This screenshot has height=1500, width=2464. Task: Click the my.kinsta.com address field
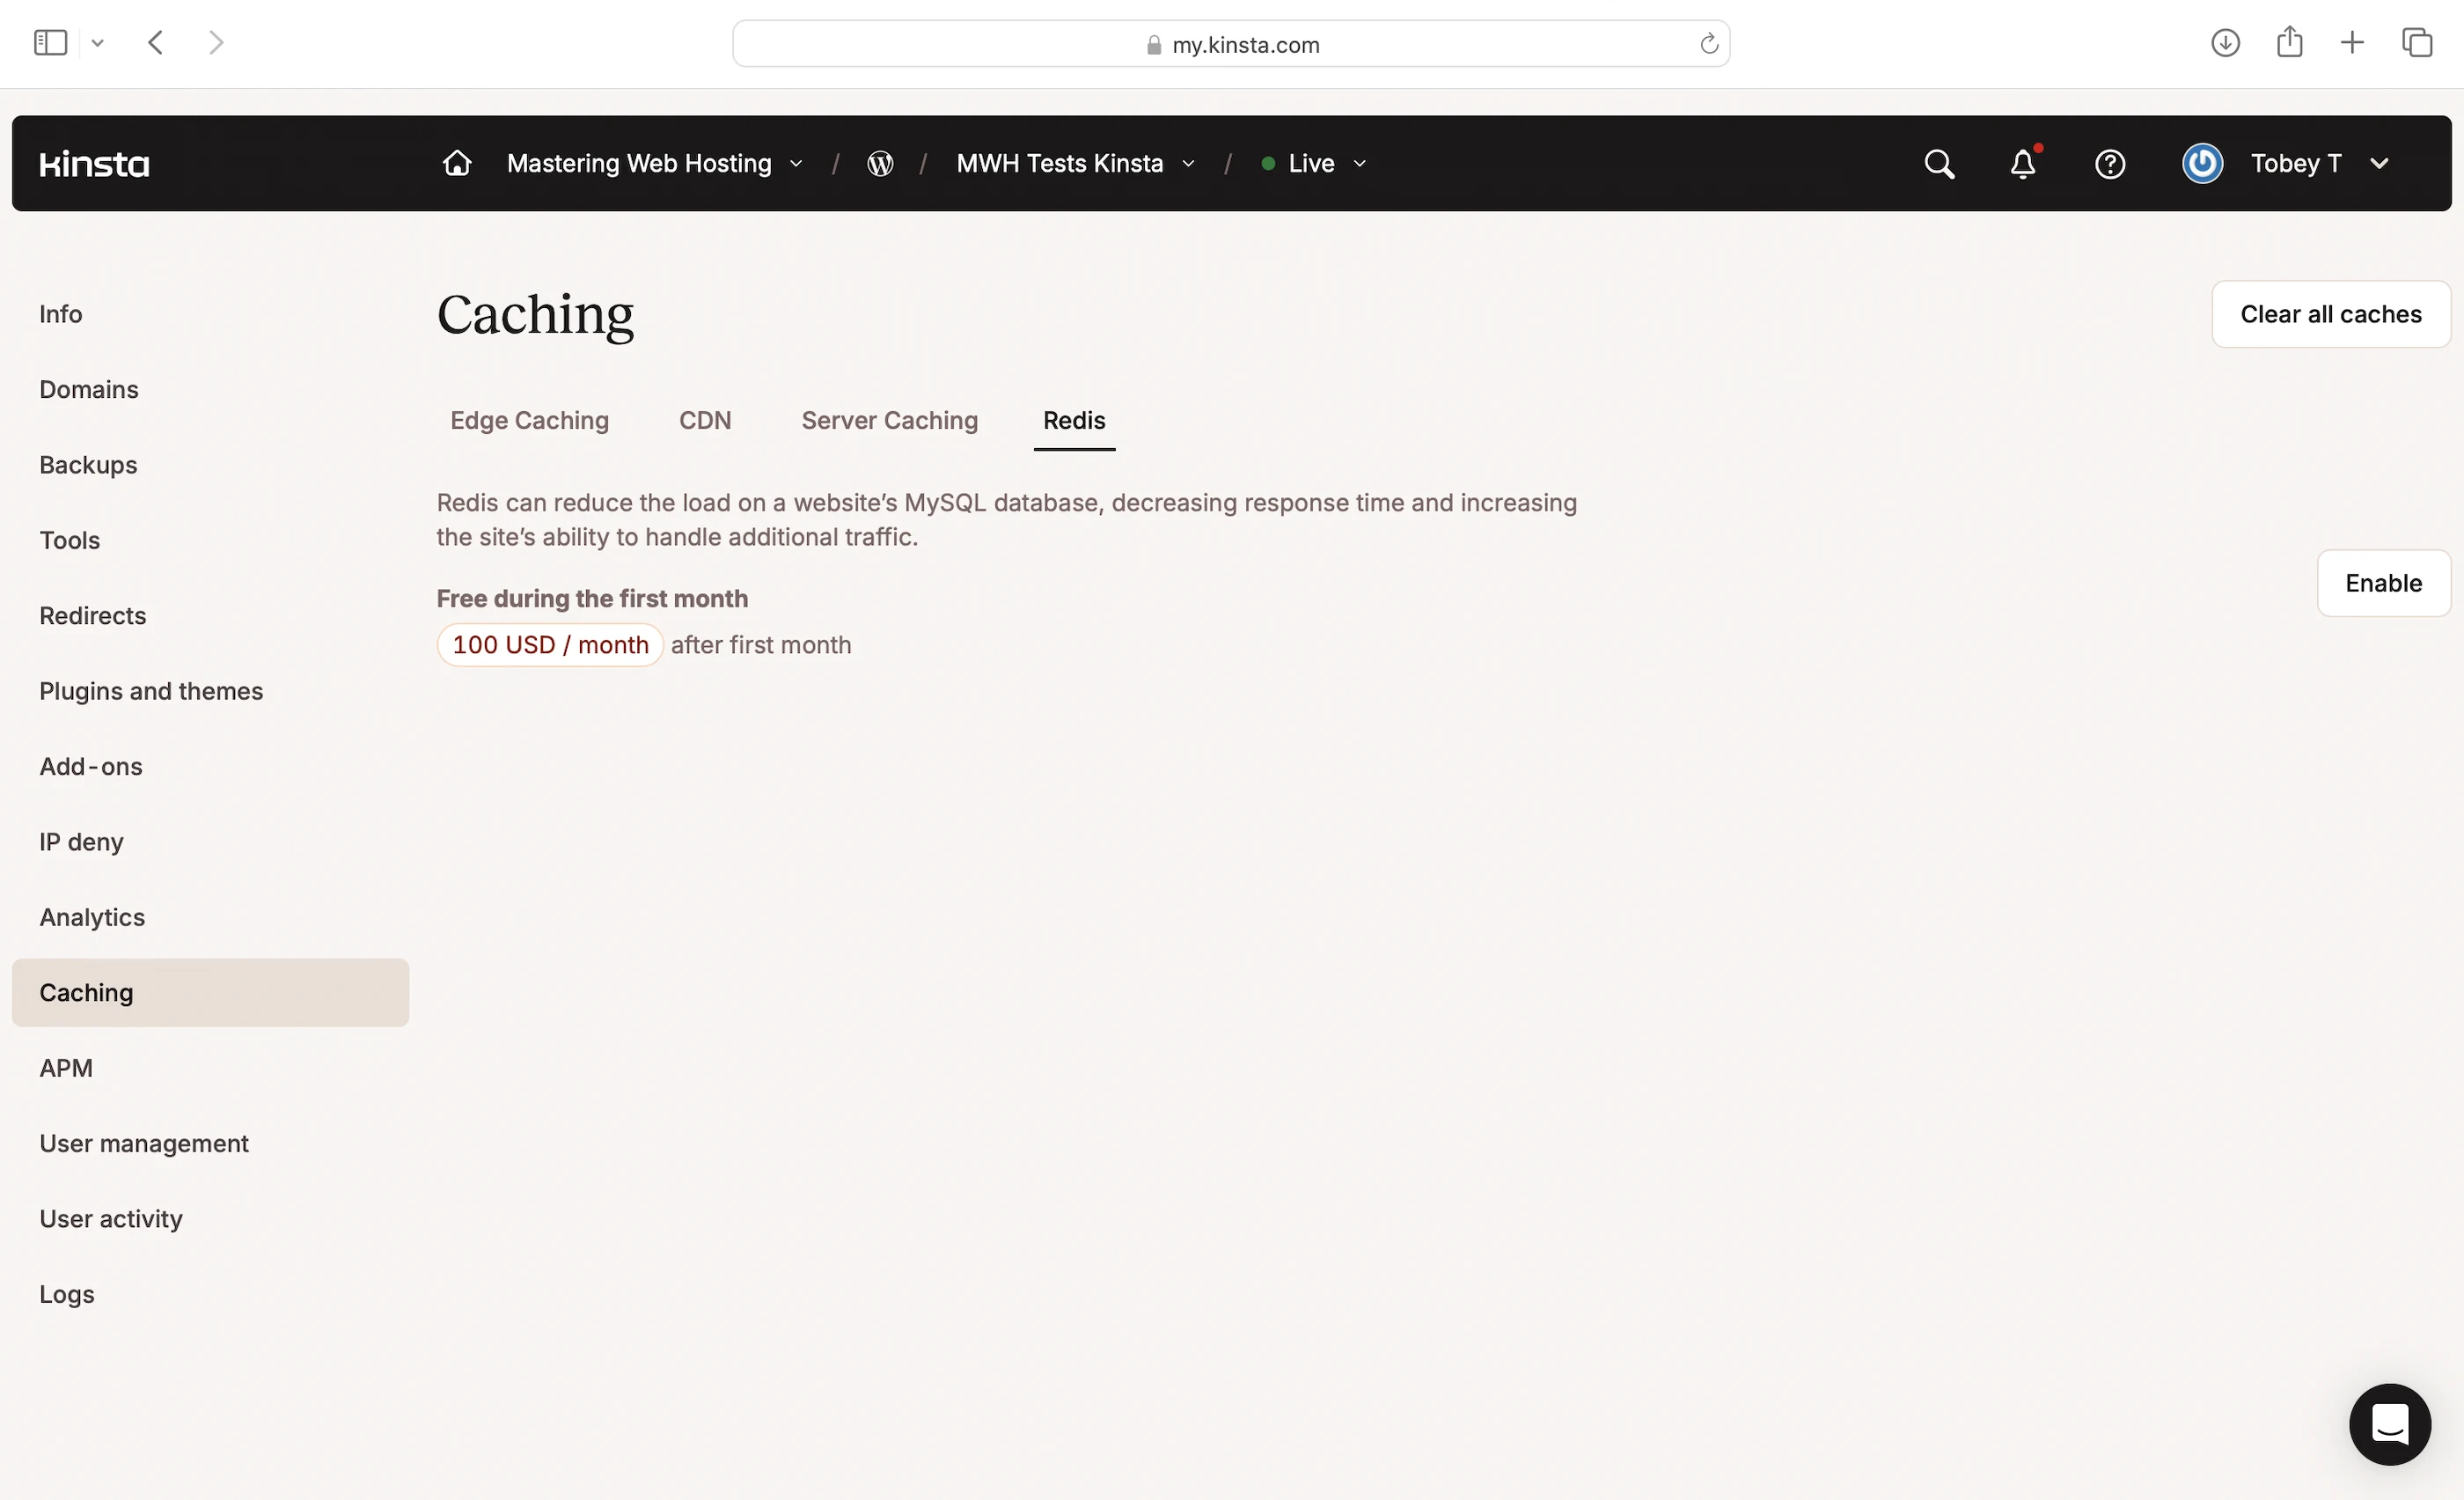tap(1244, 45)
